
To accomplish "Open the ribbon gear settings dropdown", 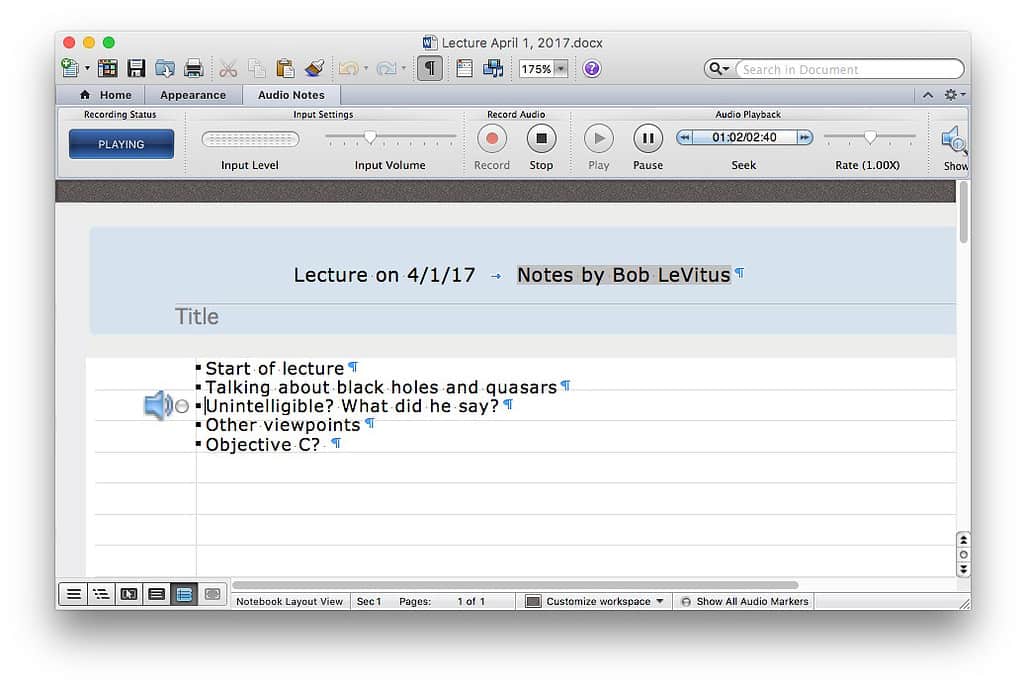I will (953, 95).
